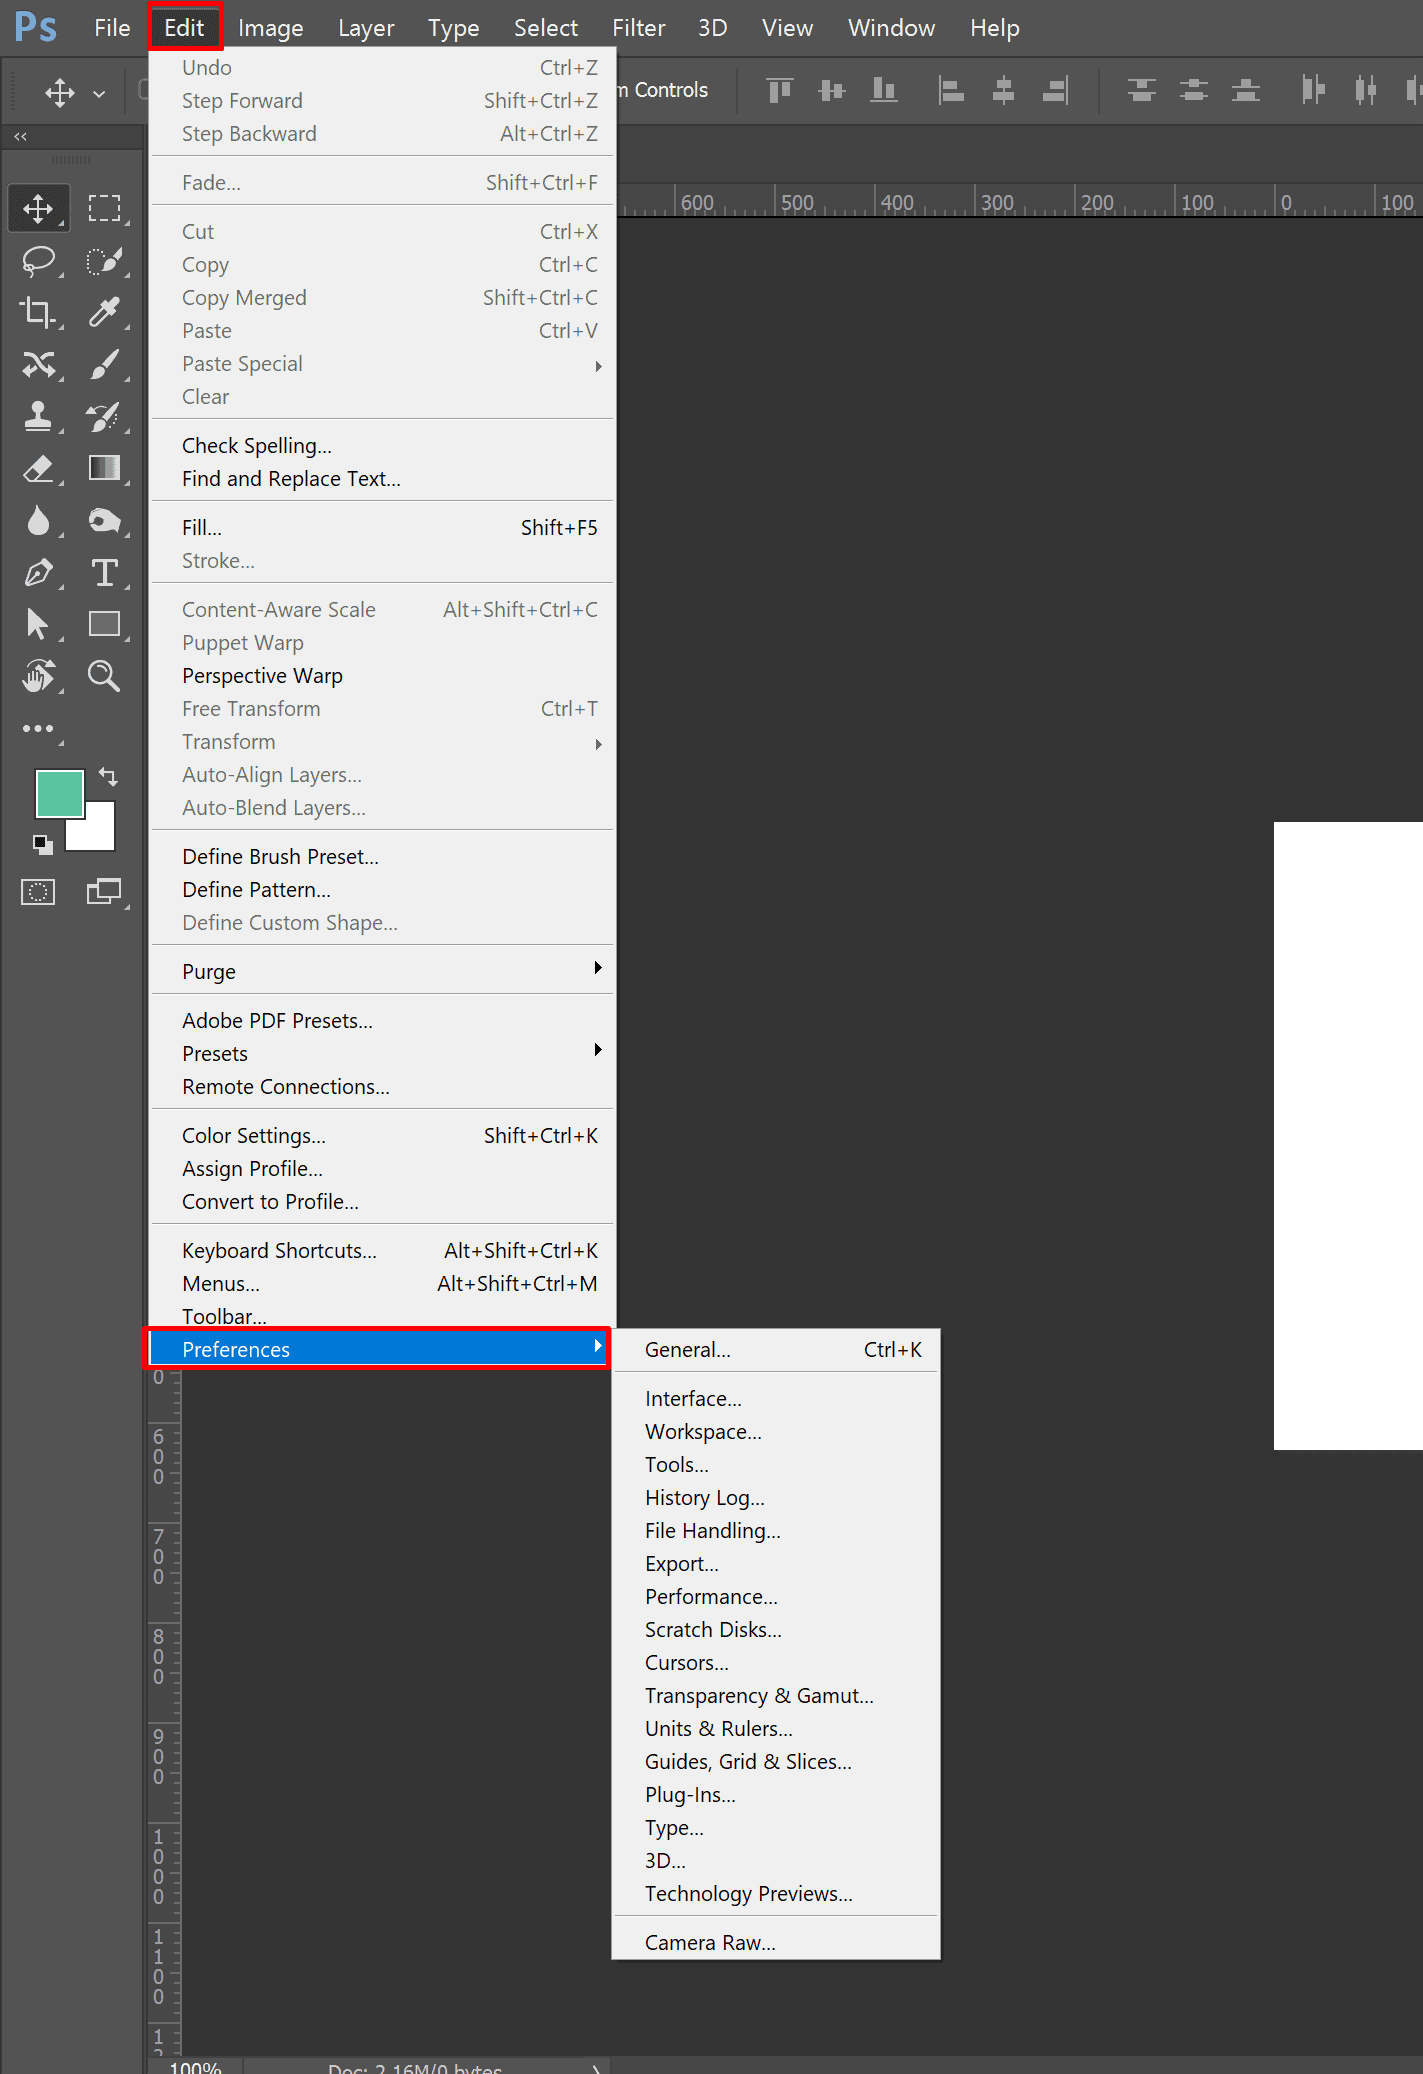Click Align Left Edges icon
1423x2074 pixels.
pyautogui.click(x=951, y=91)
